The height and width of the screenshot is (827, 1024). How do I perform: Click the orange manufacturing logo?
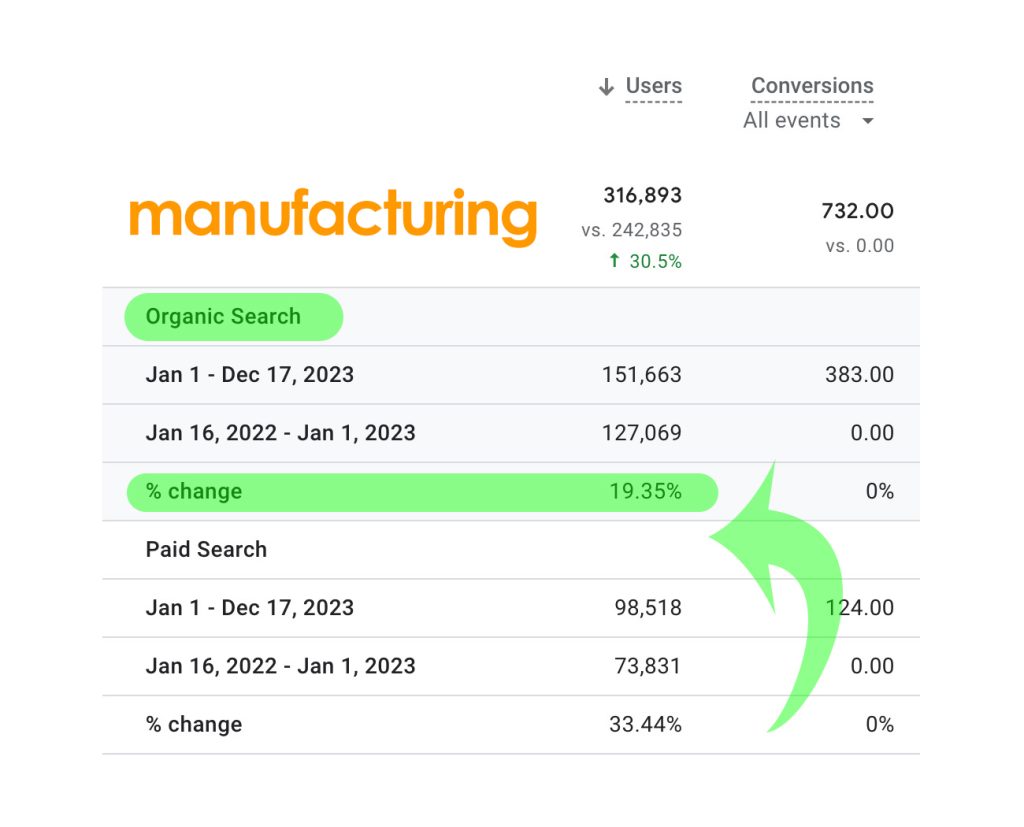pyautogui.click(x=333, y=217)
